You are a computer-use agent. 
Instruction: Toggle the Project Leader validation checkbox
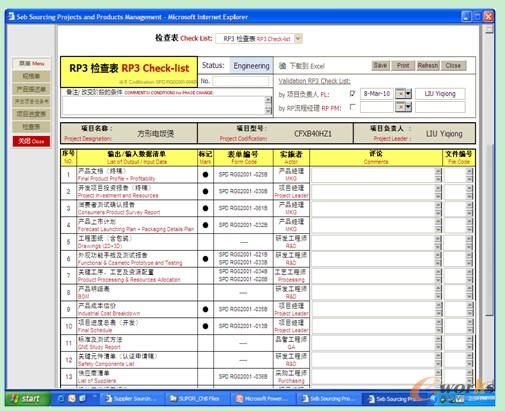[x=352, y=94]
